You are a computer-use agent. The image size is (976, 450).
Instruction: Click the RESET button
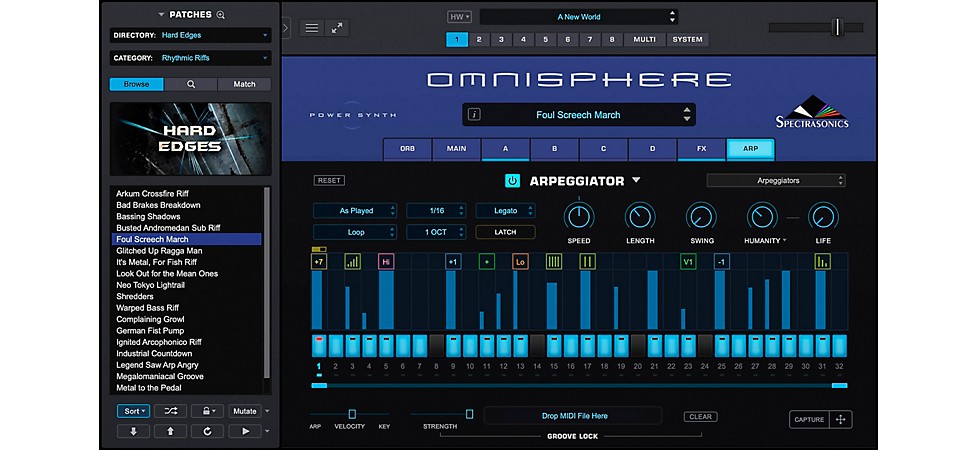(329, 180)
